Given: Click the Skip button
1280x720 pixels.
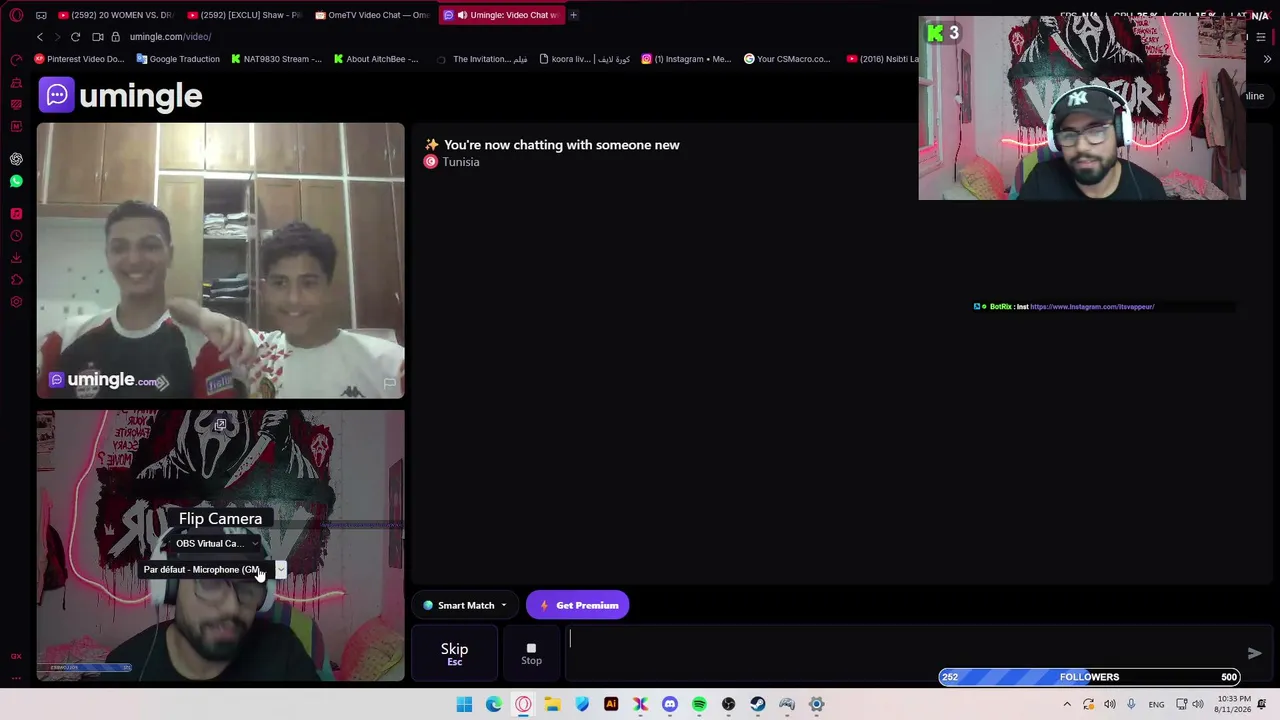Looking at the screenshot, I should 454,653.
